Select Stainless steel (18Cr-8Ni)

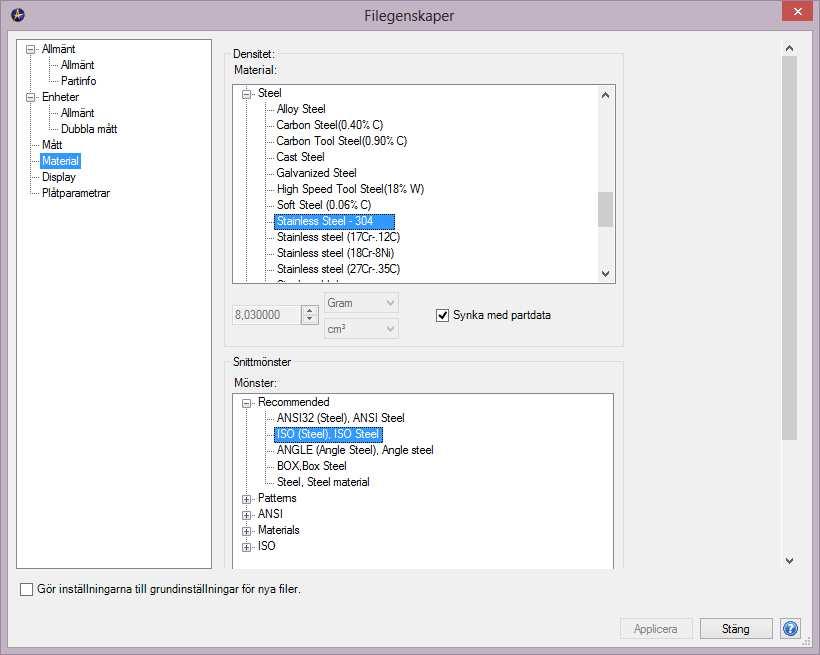pos(335,253)
